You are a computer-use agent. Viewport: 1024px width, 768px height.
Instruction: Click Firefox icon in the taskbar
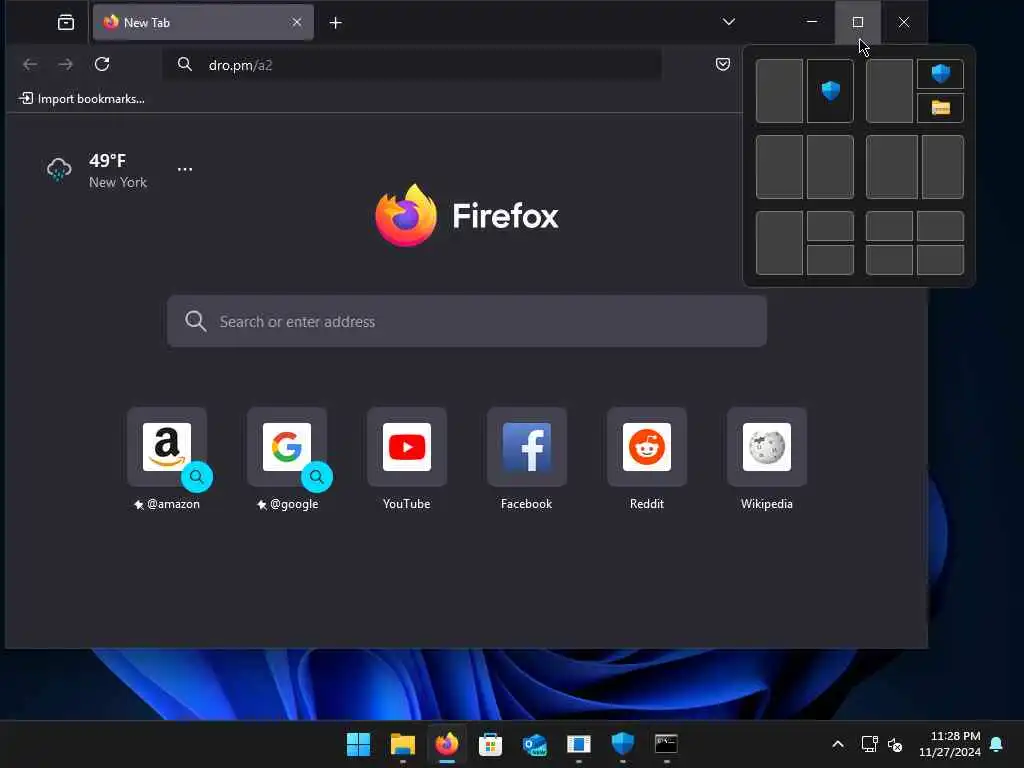447,744
